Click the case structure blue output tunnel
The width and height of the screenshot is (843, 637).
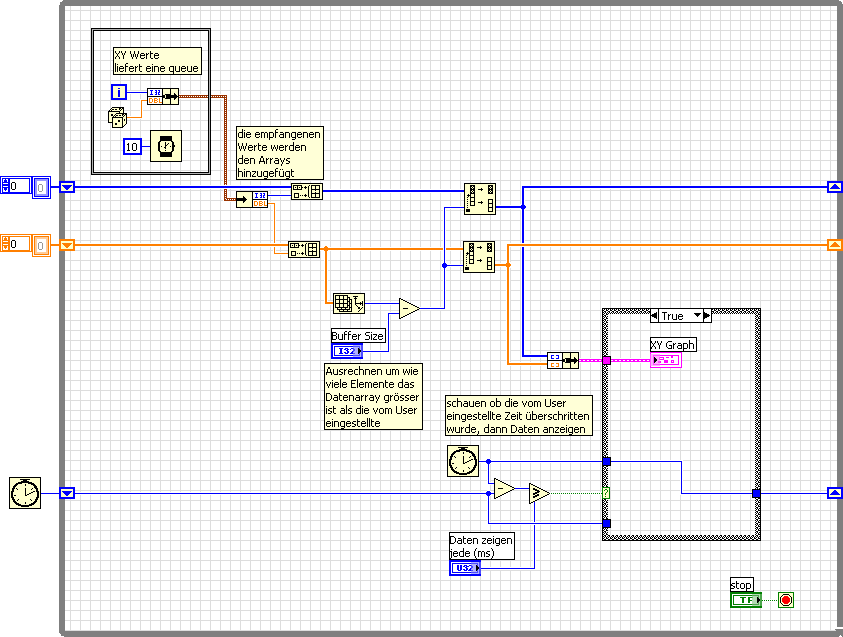756,493
